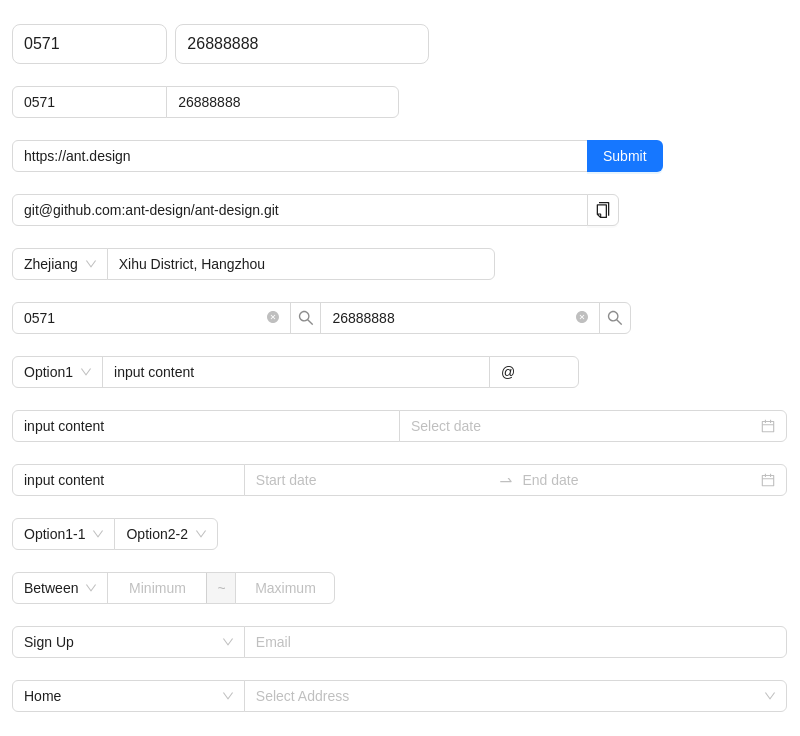Image resolution: width=800 pixels, height=736 pixels.
Task: Clear the 0571 search field using clear icon
Action: tap(273, 317)
